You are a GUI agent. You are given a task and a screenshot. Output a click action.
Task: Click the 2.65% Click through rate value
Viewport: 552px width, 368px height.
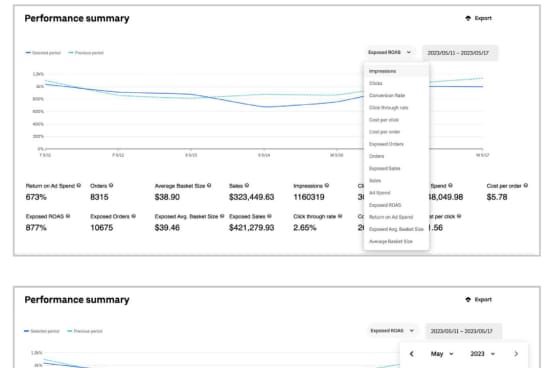tap(305, 227)
